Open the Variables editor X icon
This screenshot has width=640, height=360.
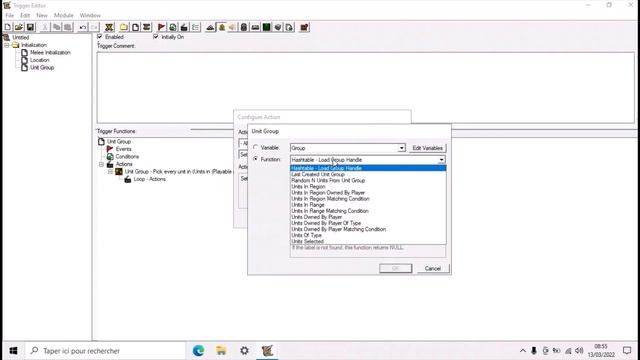pyautogui.click(x=109, y=27)
